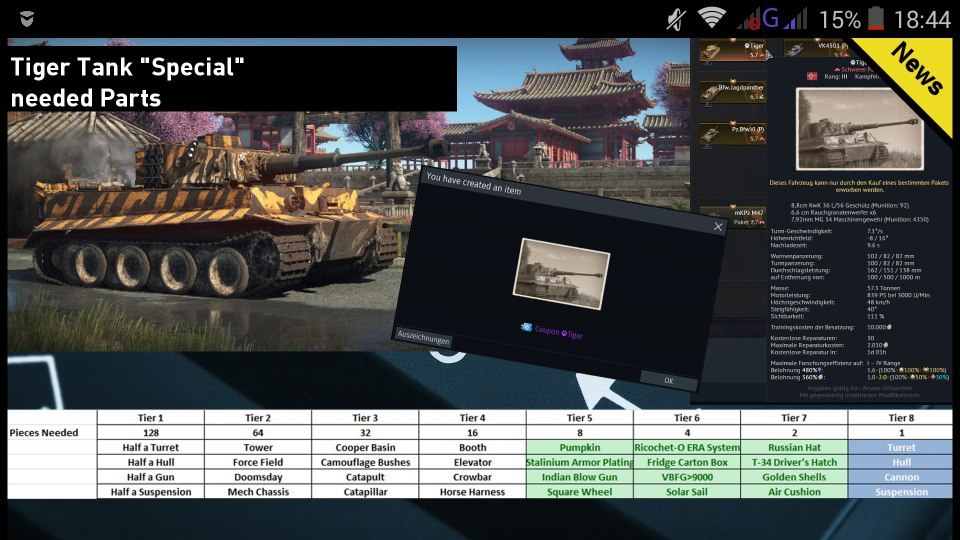Viewport: 960px width, 540px height.
Task: Click the 'Half a Suspension' cell
Action: 151,492
